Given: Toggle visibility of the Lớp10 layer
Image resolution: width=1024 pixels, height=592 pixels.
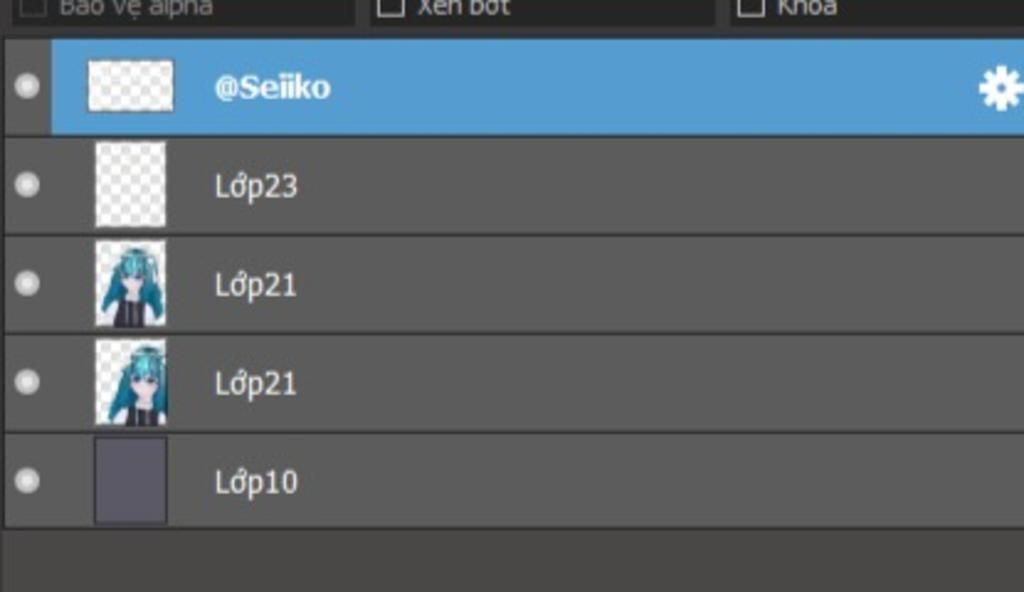Looking at the screenshot, I should click(27, 480).
